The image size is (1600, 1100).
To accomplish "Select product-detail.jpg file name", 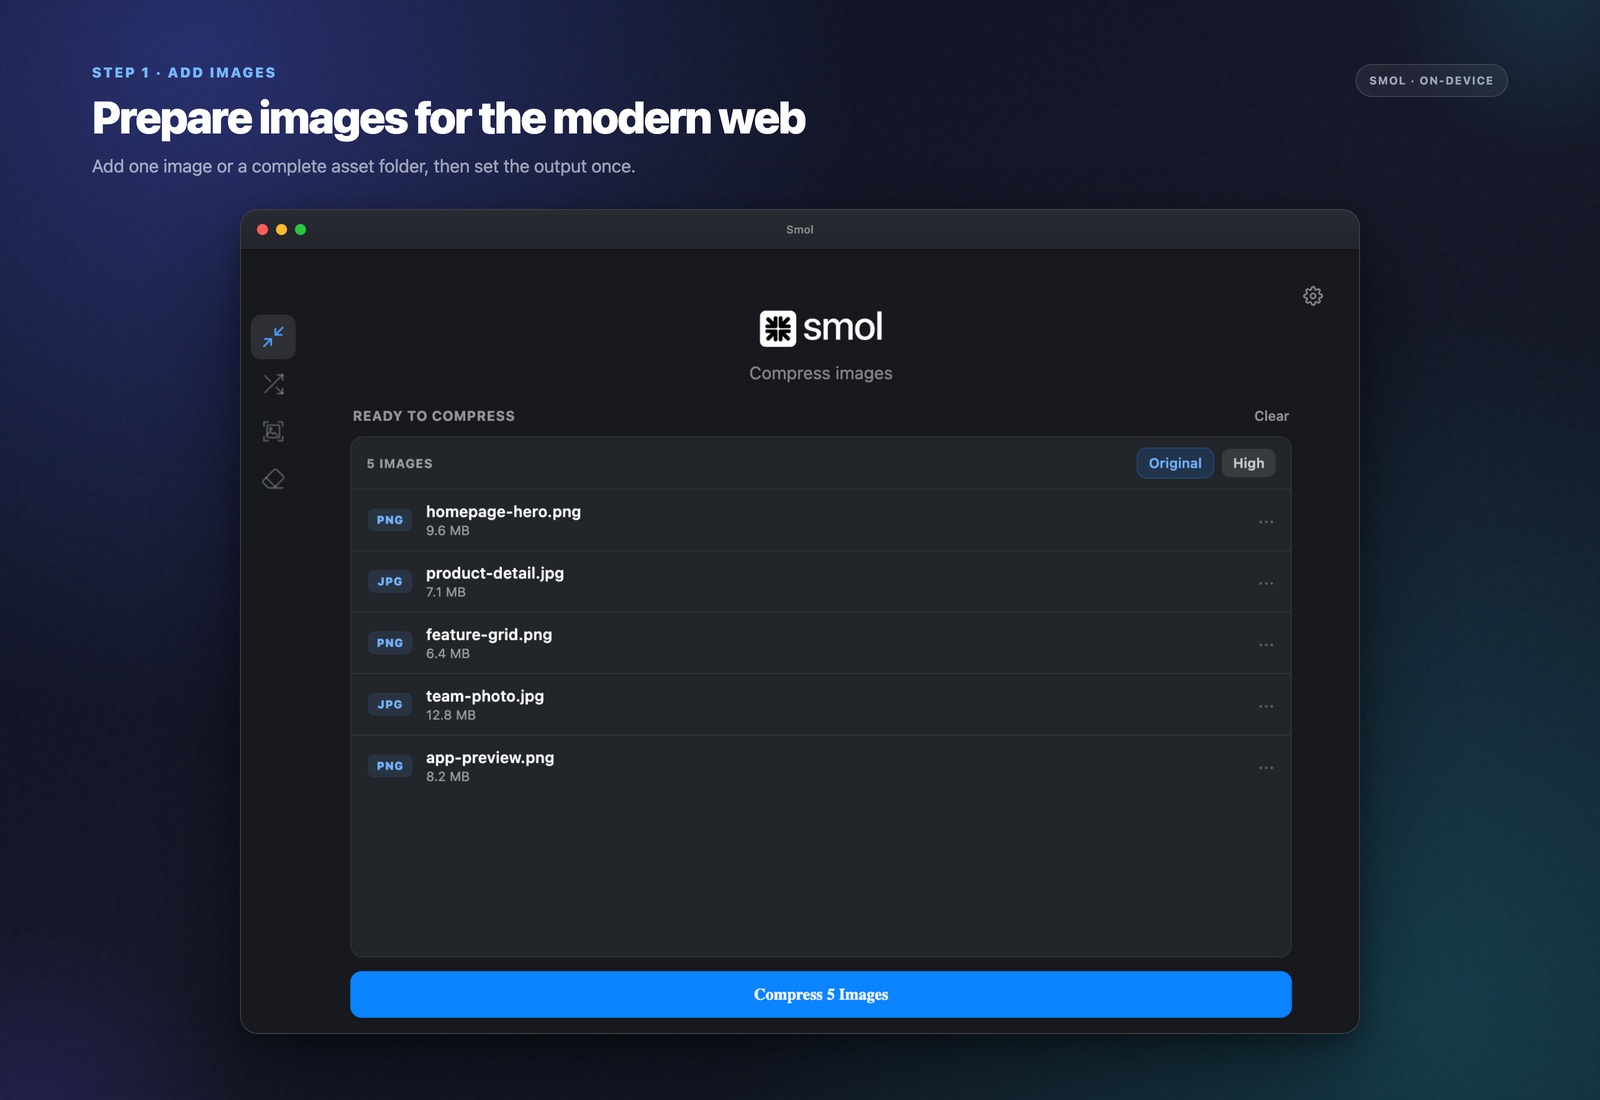I will pyautogui.click(x=495, y=573).
